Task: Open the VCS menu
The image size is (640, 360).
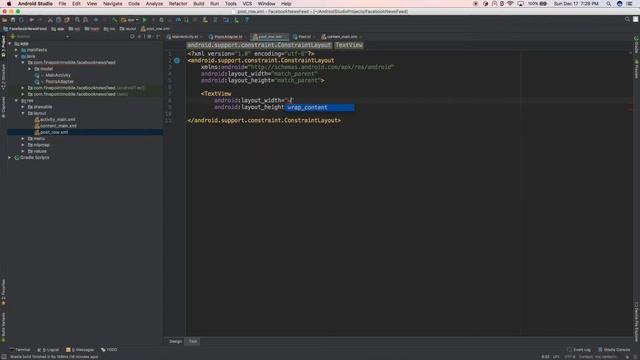Action: (x=247, y=4)
